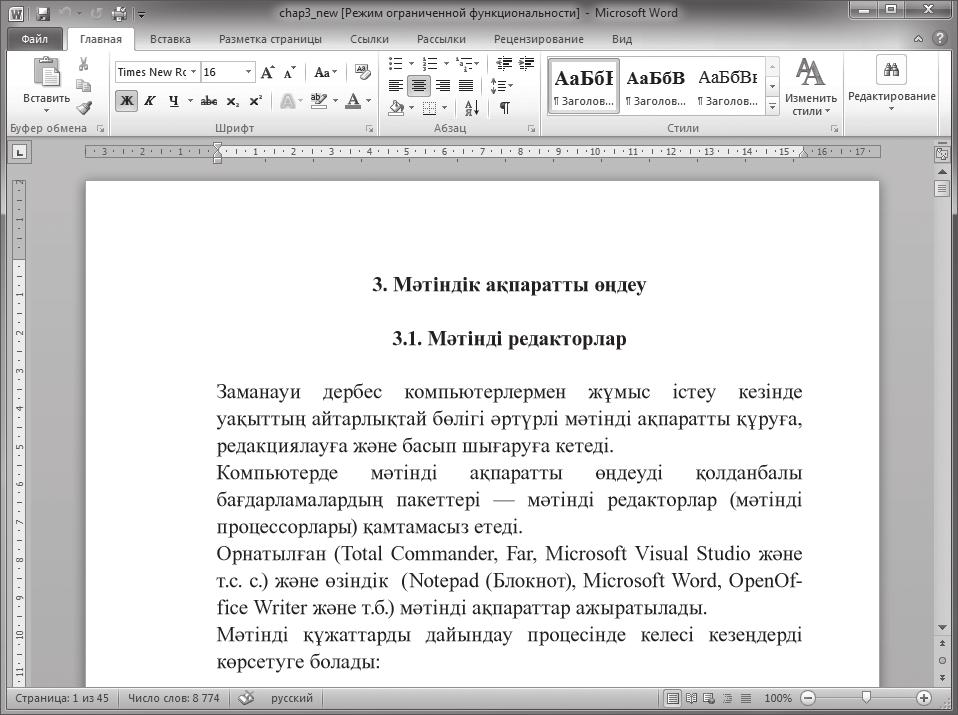Click the tab selector L button
This screenshot has width=958, height=715.
click(x=19, y=152)
